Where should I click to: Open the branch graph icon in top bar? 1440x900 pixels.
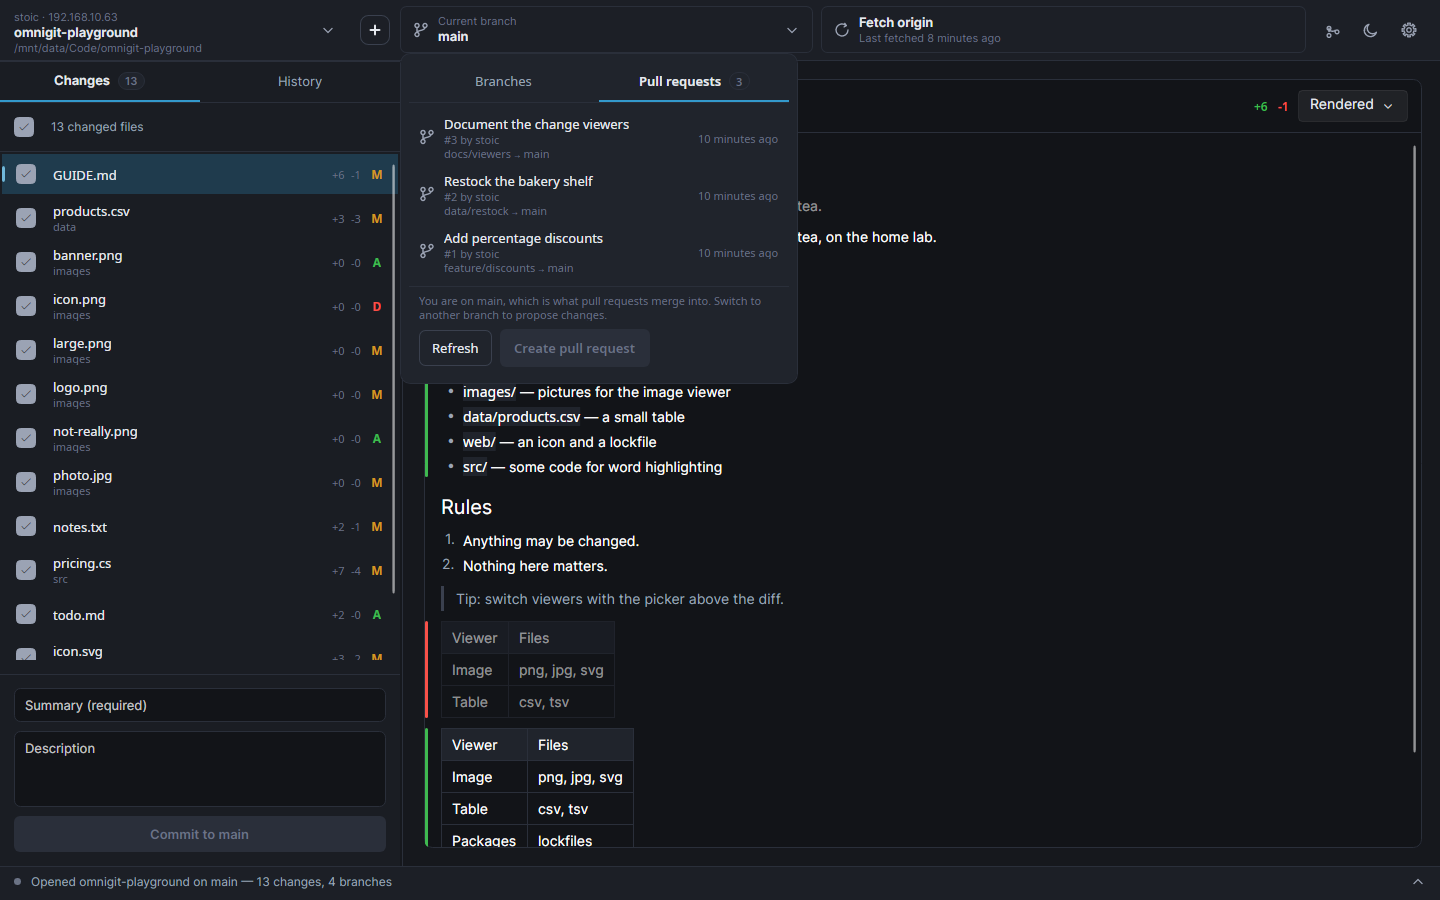point(1332,31)
